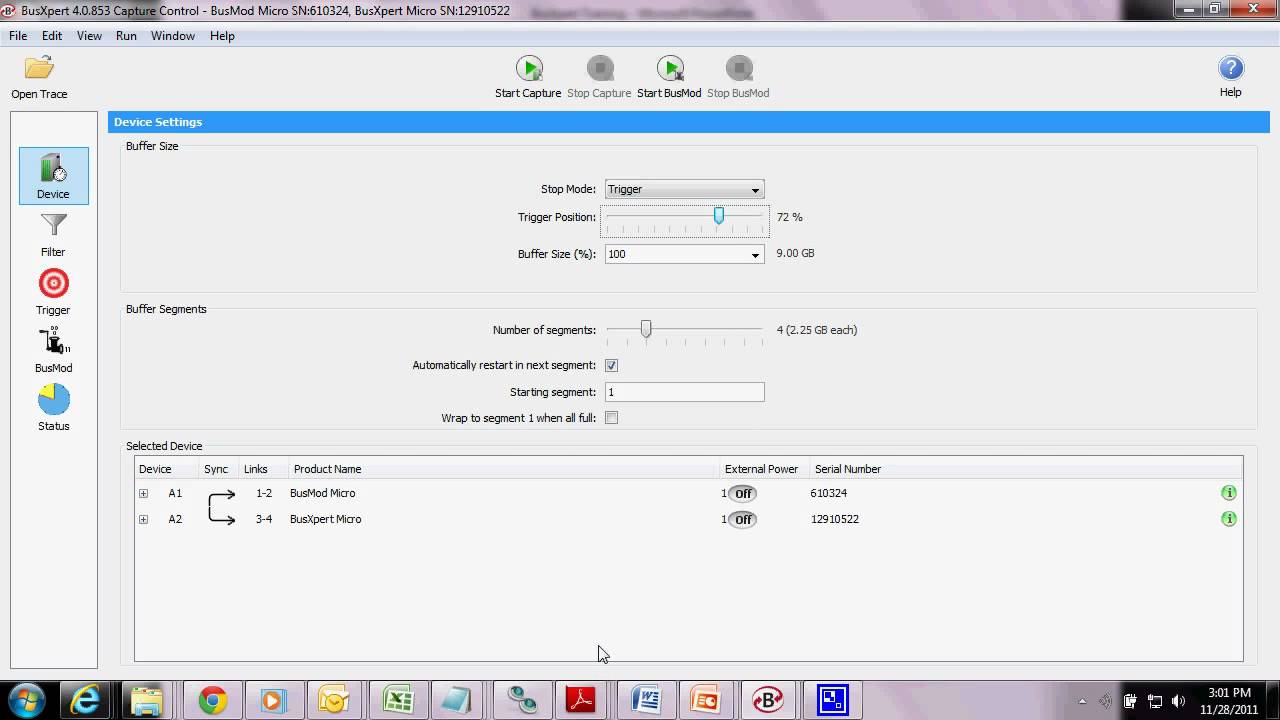Toggle External Power for BusMod Micro
The width and height of the screenshot is (1280, 720).
click(742, 493)
